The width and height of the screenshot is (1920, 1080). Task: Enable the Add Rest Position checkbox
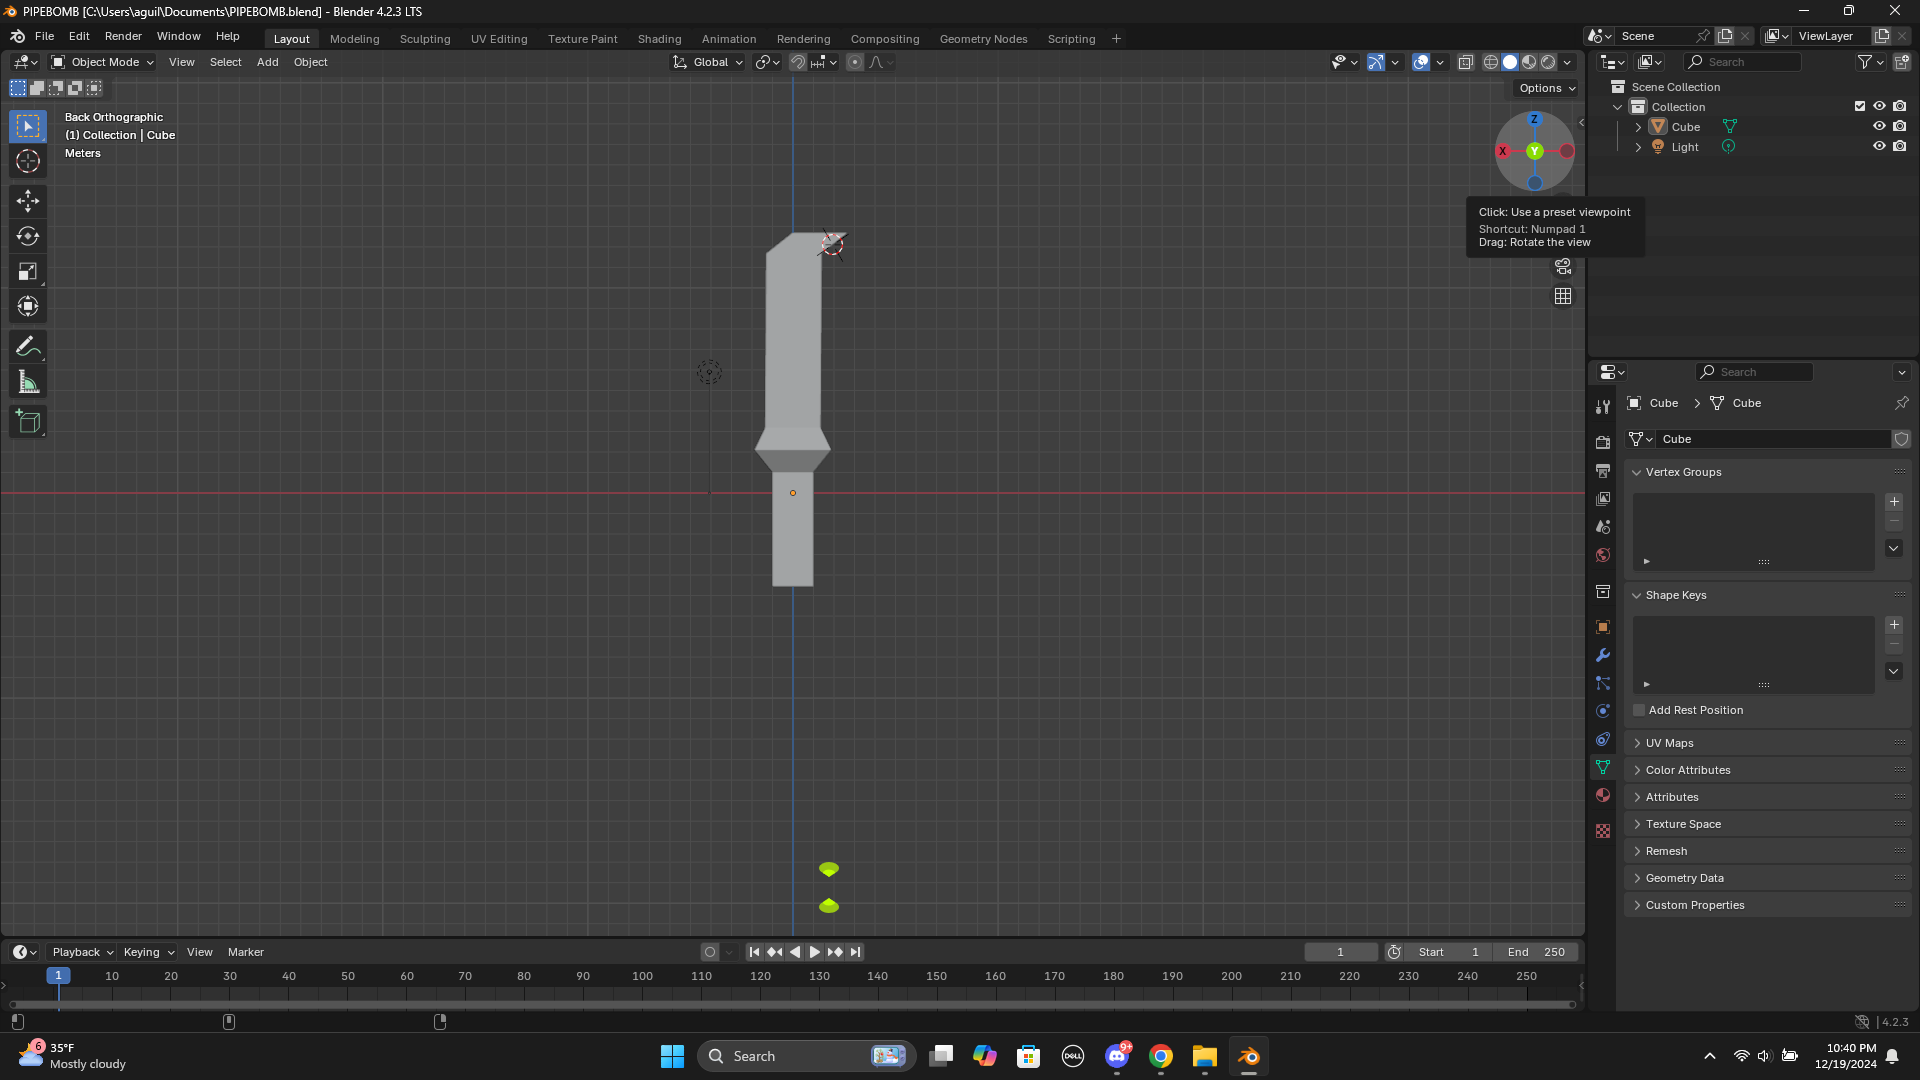coord(1639,710)
